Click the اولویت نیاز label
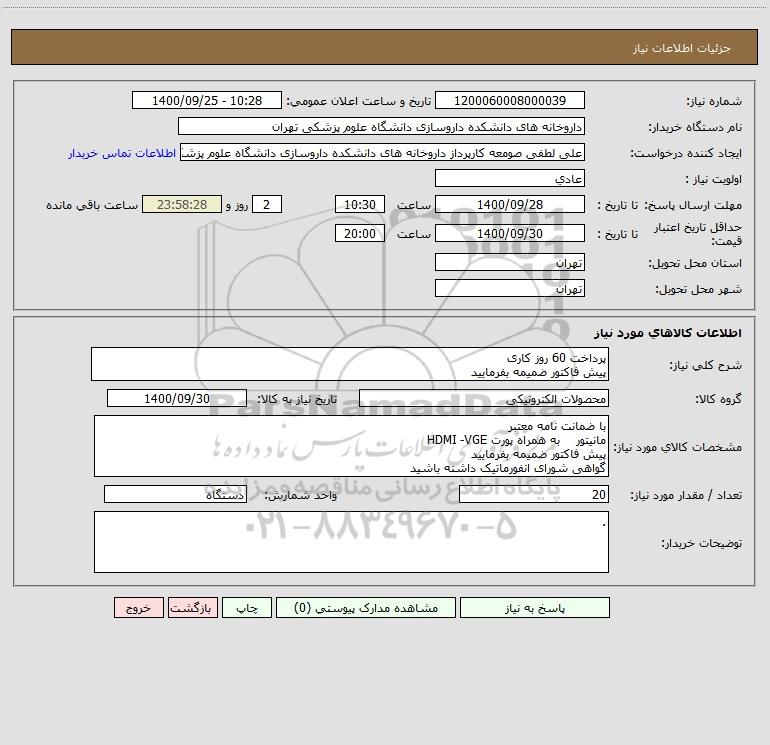 (x=714, y=180)
